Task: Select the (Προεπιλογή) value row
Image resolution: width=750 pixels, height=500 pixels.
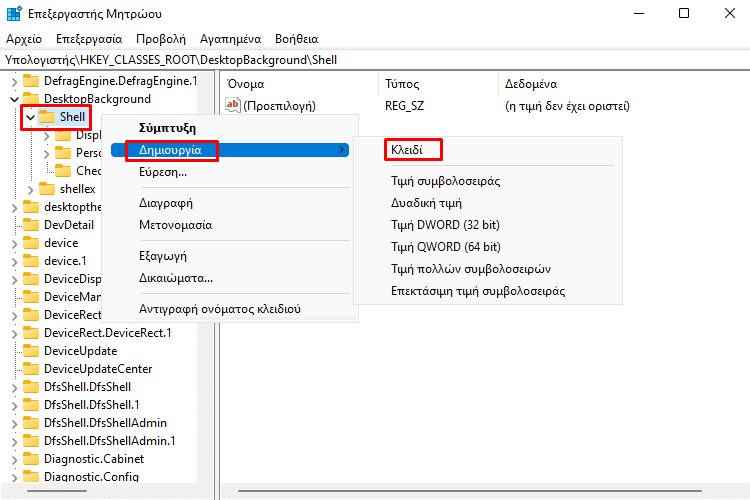Action: click(x=279, y=106)
